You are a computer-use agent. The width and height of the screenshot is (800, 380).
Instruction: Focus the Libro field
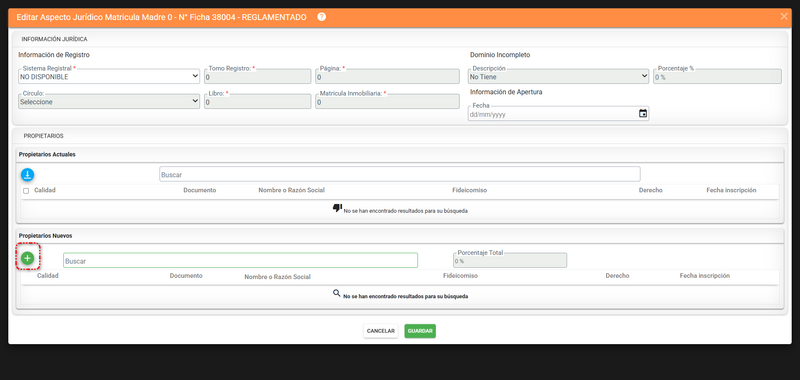tap(257, 102)
